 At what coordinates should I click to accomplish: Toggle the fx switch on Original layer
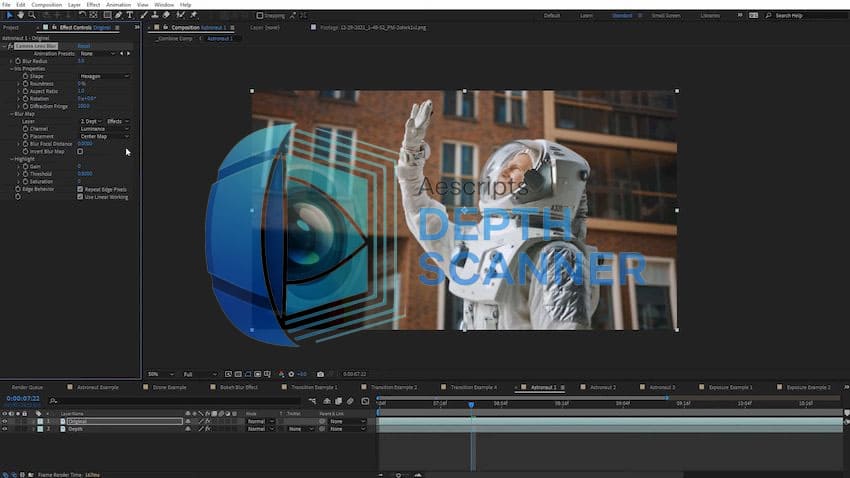pyautogui.click(x=208, y=421)
